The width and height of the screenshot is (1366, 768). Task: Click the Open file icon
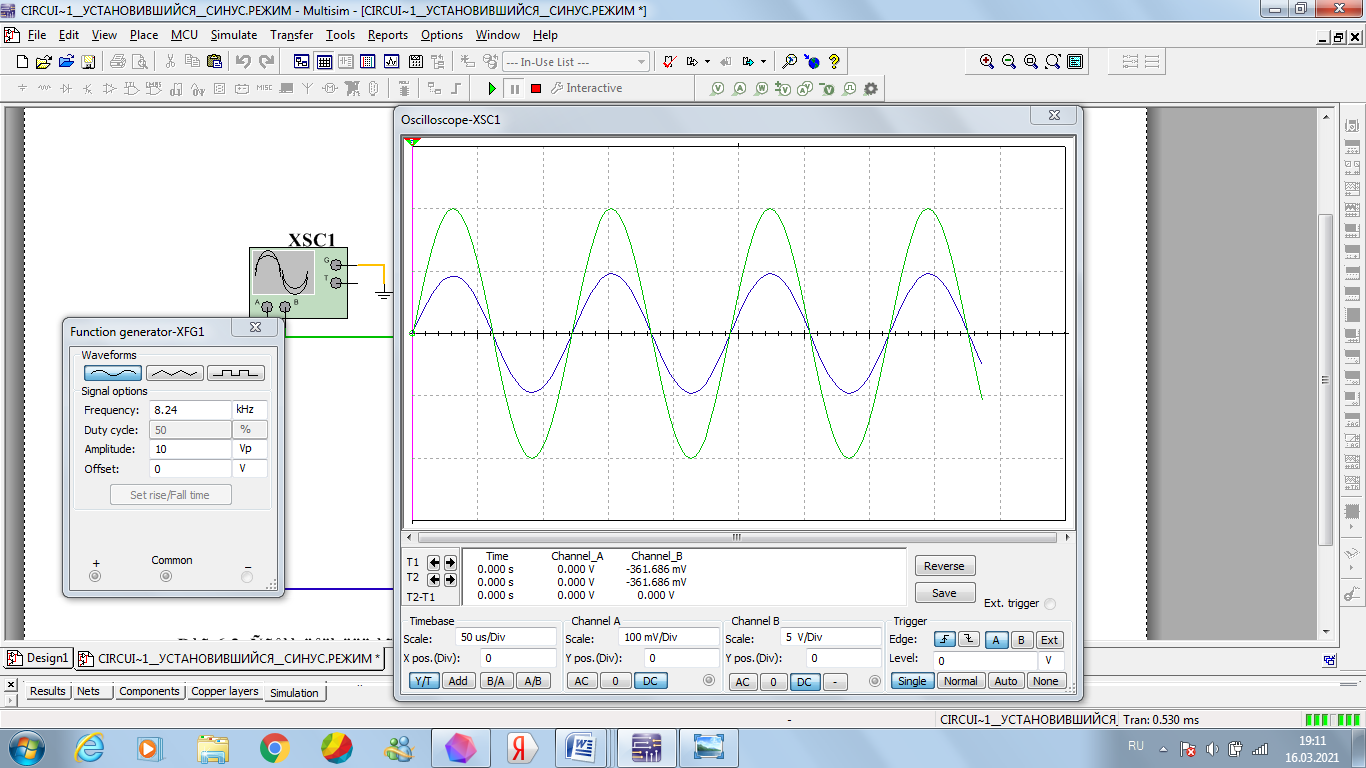click(x=43, y=62)
